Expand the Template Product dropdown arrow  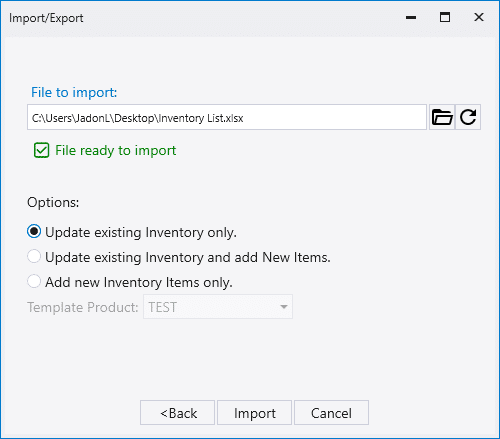click(284, 307)
